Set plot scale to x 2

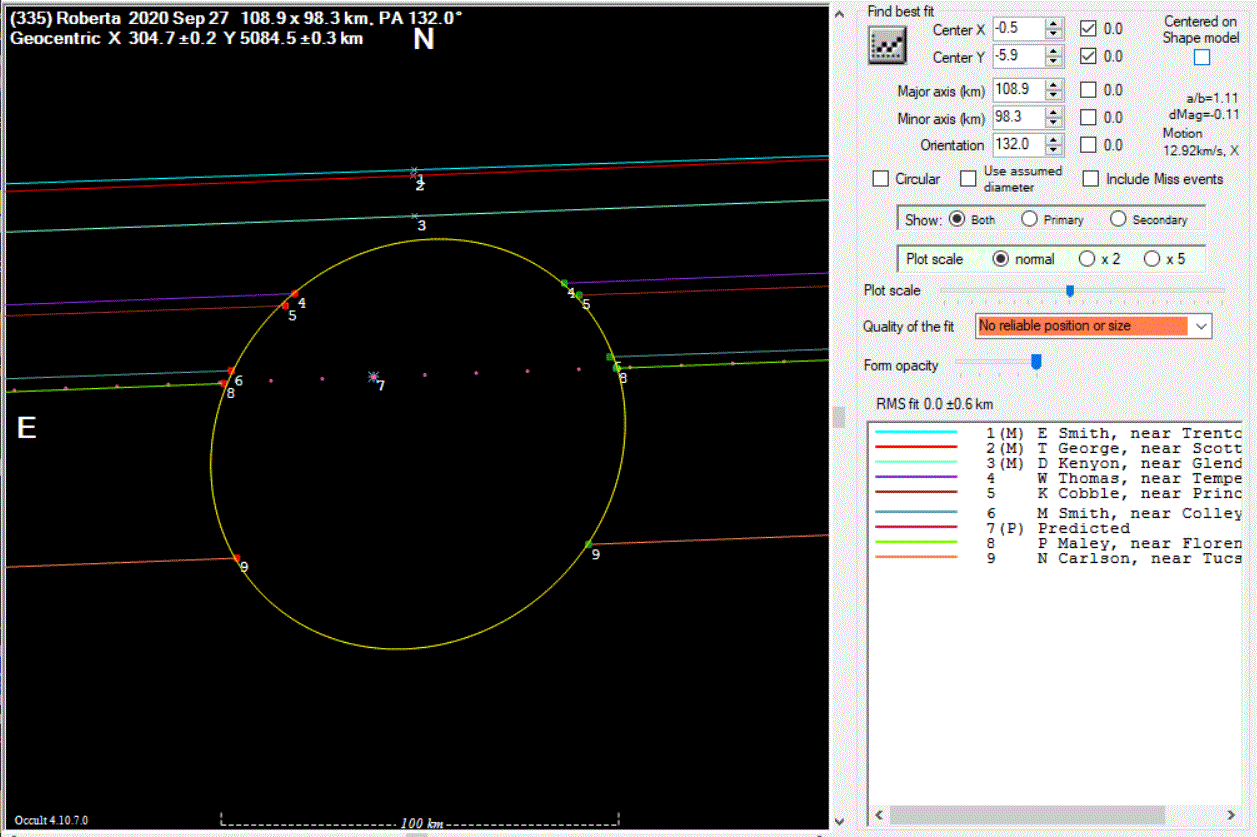1087,259
